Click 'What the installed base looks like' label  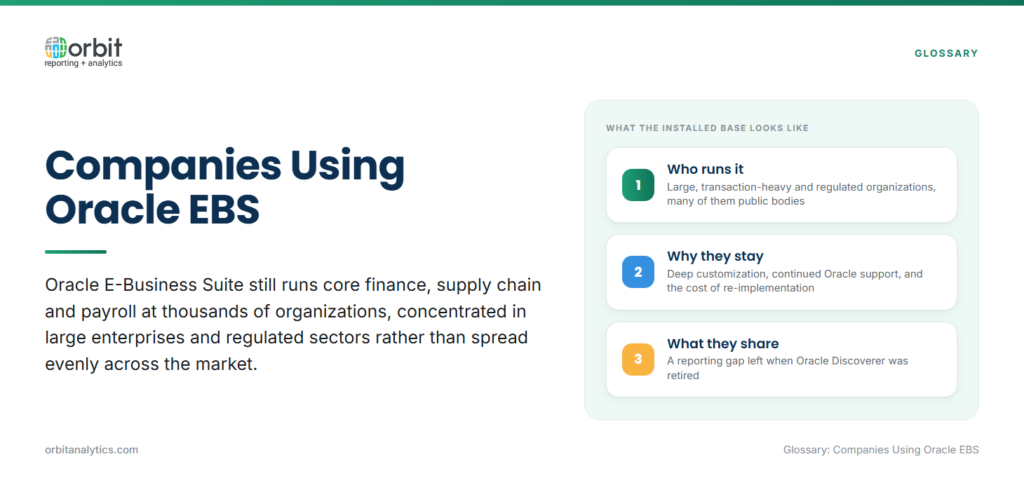[x=707, y=128]
